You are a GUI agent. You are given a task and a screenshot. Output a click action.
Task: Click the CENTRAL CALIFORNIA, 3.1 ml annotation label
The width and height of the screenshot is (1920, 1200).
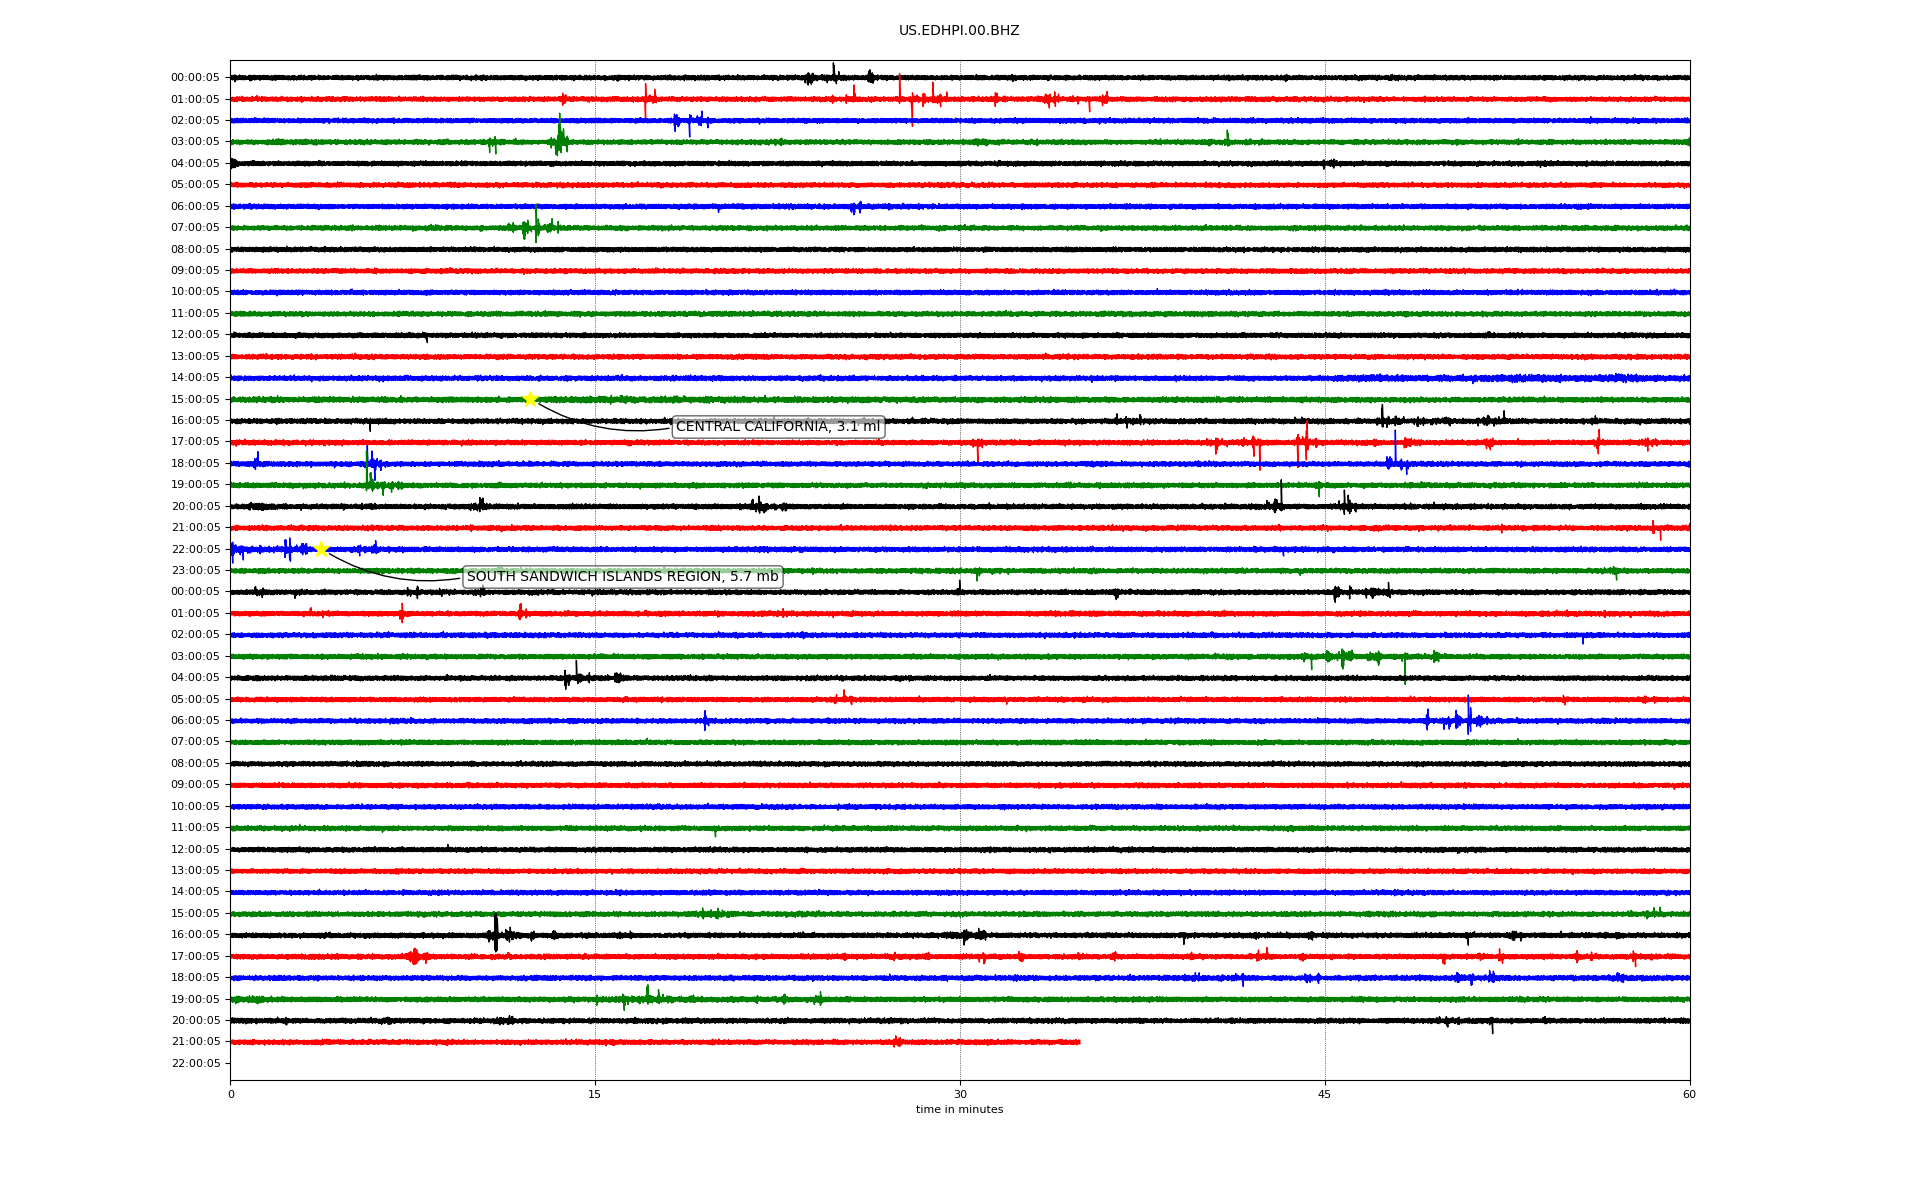(x=778, y=427)
